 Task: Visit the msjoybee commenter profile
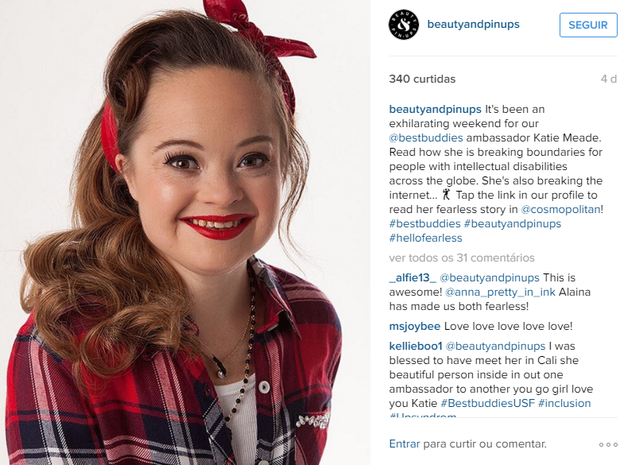pos(414,327)
